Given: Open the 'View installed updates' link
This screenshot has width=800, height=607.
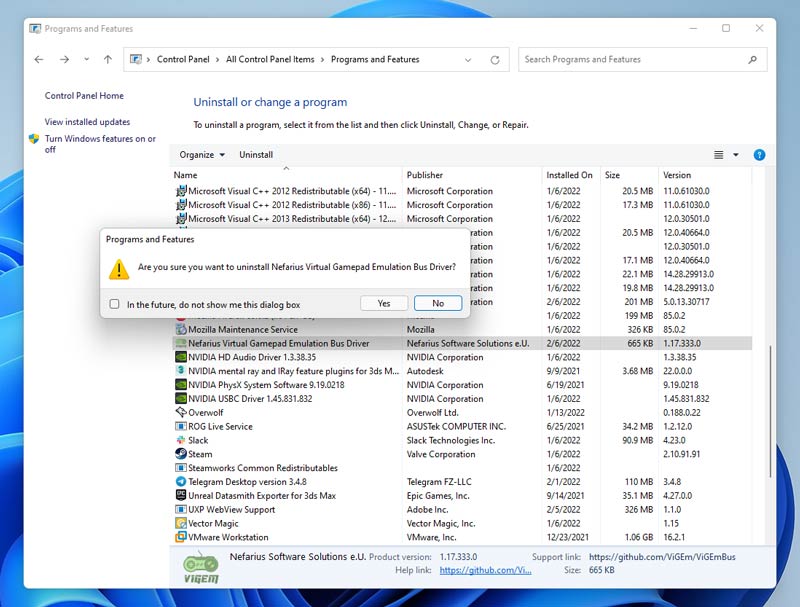Looking at the screenshot, I should click(x=86, y=121).
